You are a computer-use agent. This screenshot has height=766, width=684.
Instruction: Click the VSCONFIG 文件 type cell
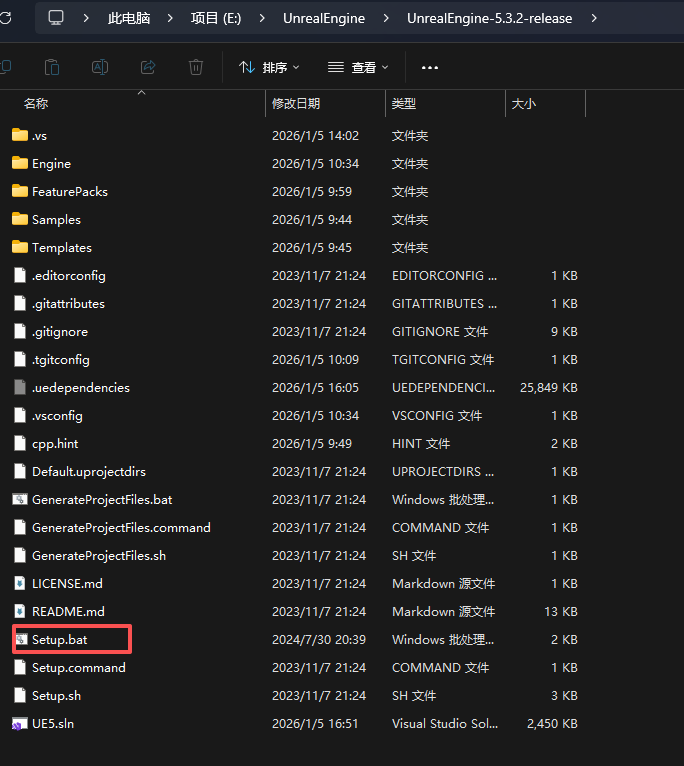[437, 416]
